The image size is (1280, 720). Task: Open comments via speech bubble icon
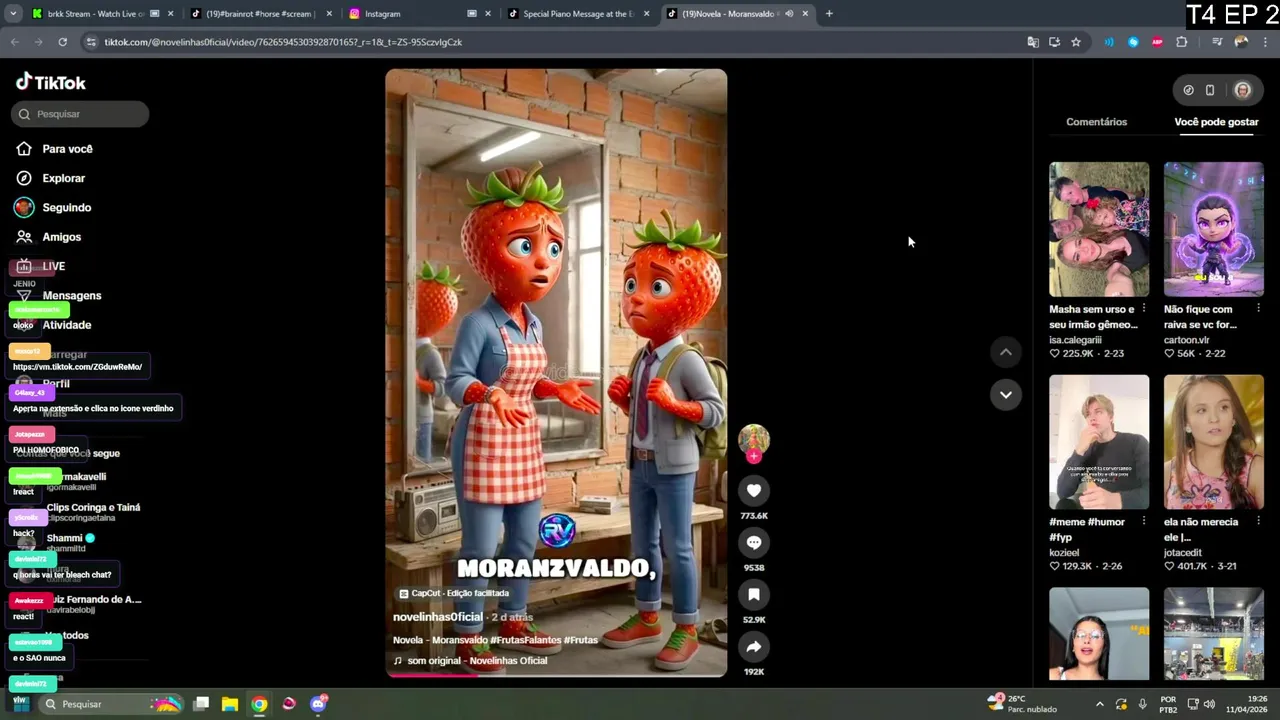coord(754,542)
